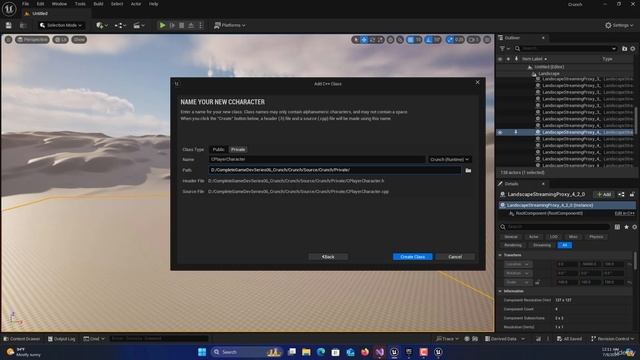Viewport: 640px width, 360px height.
Task: Click the class Path input field
Action: coord(335,170)
